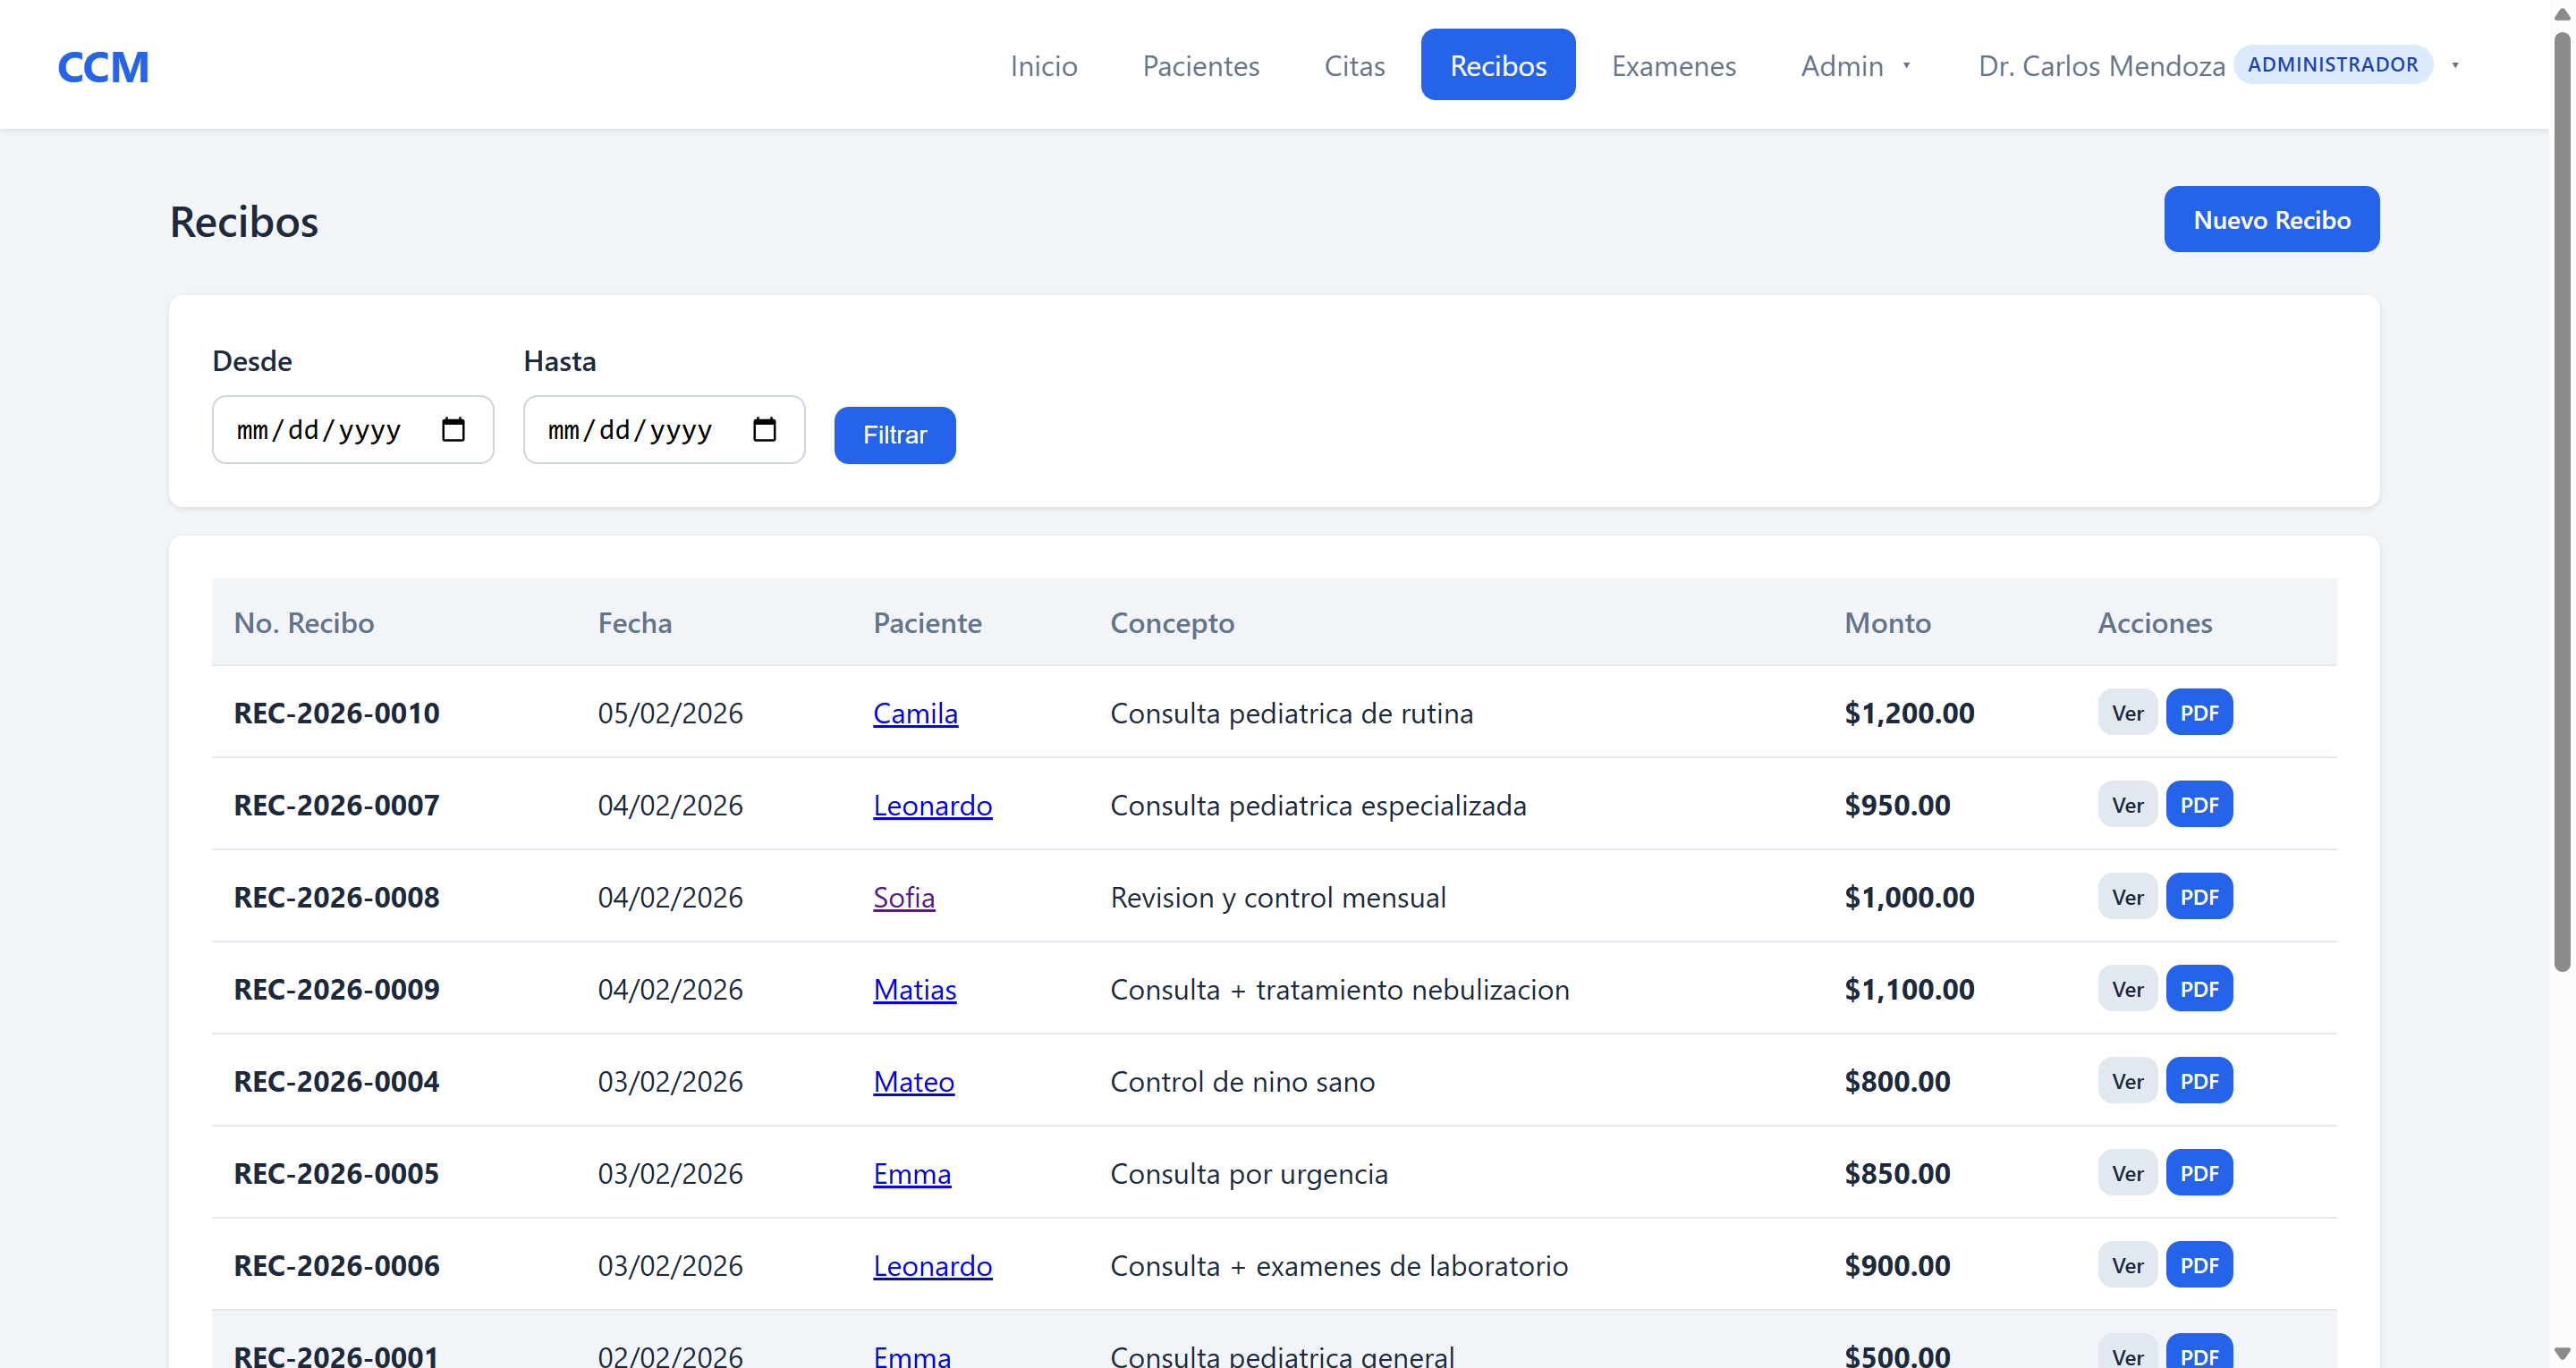The height and width of the screenshot is (1368, 2576).
Task: Click the page vertical scrollbar
Action: 2561,500
